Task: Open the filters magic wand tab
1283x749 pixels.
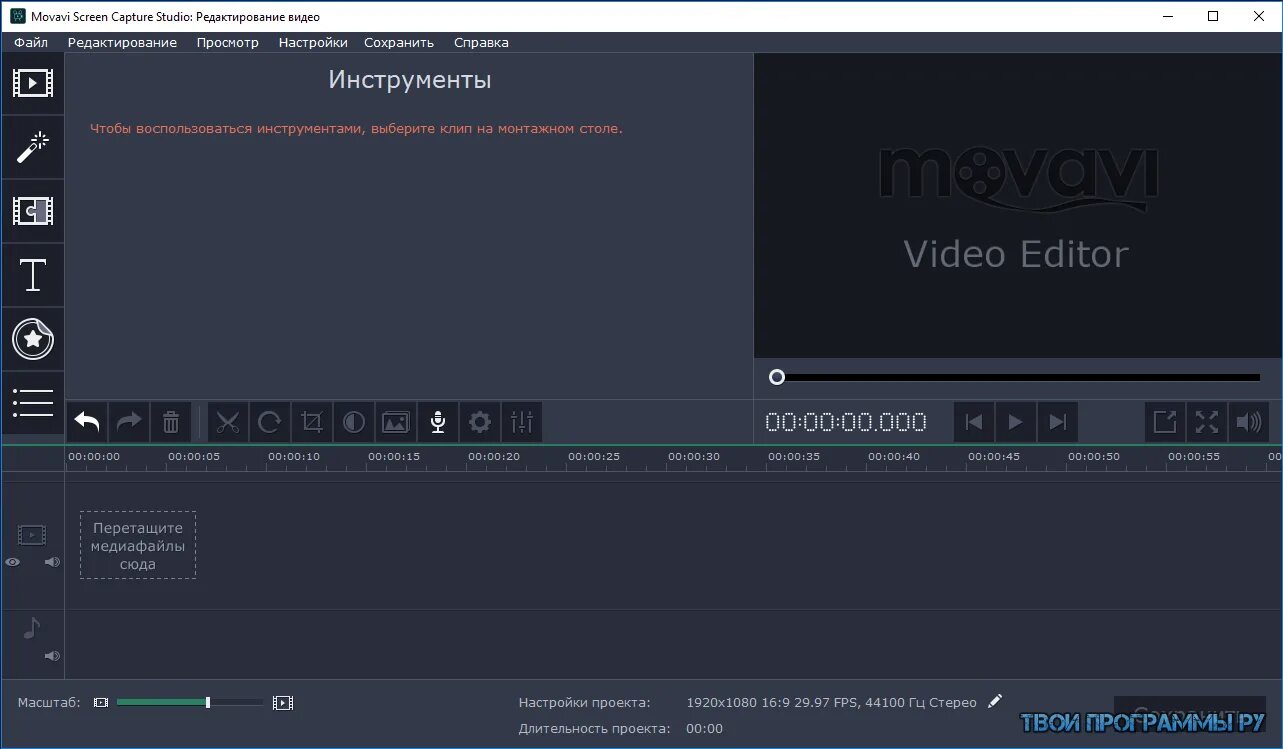Action: pyautogui.click(x=32, y=148)
